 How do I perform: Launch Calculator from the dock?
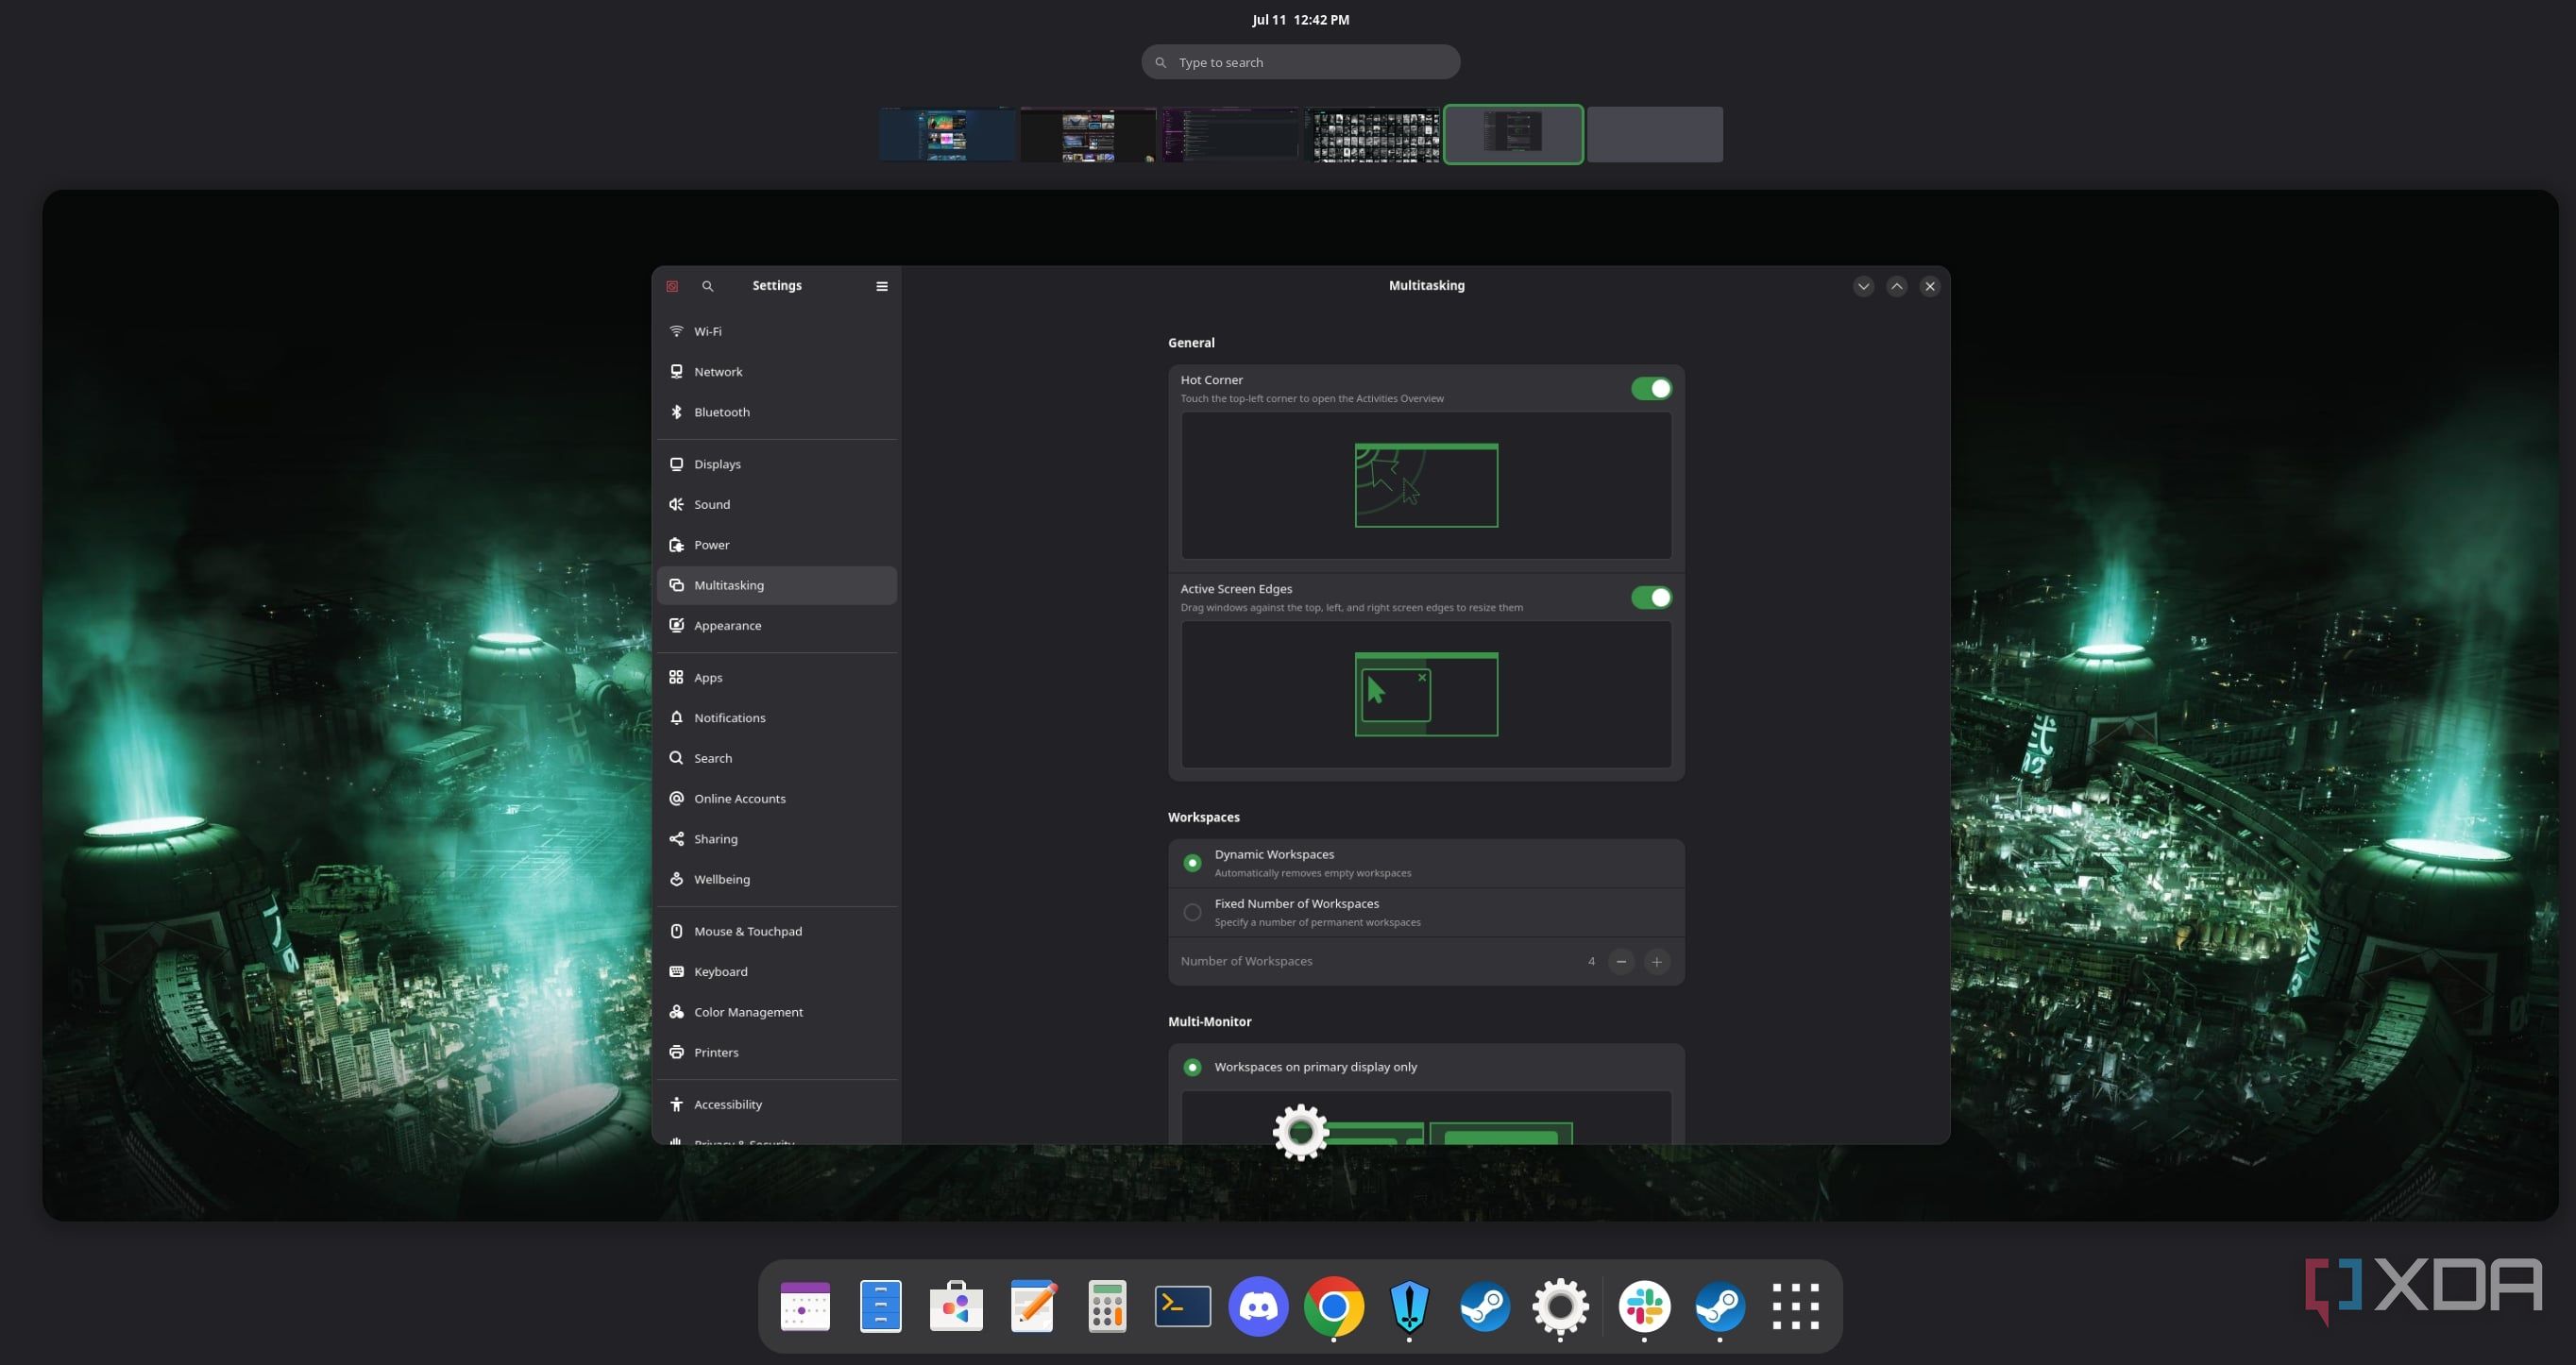[1107, 1306]
